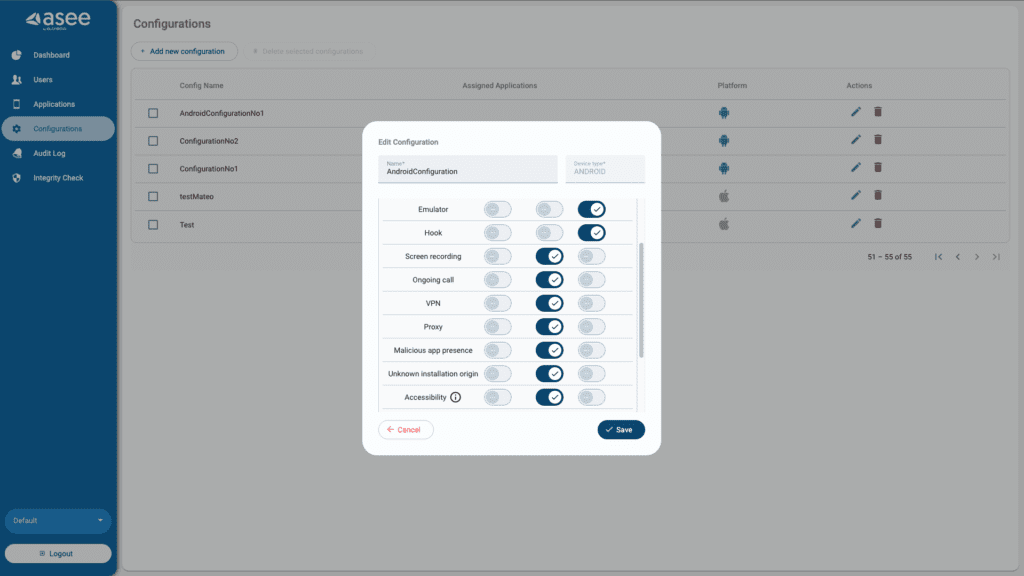Viewport: 1024px width, 576px height.
Task: Click edit pencil for AndroidConfigurationNo1
Action: [x=856, y=113]
